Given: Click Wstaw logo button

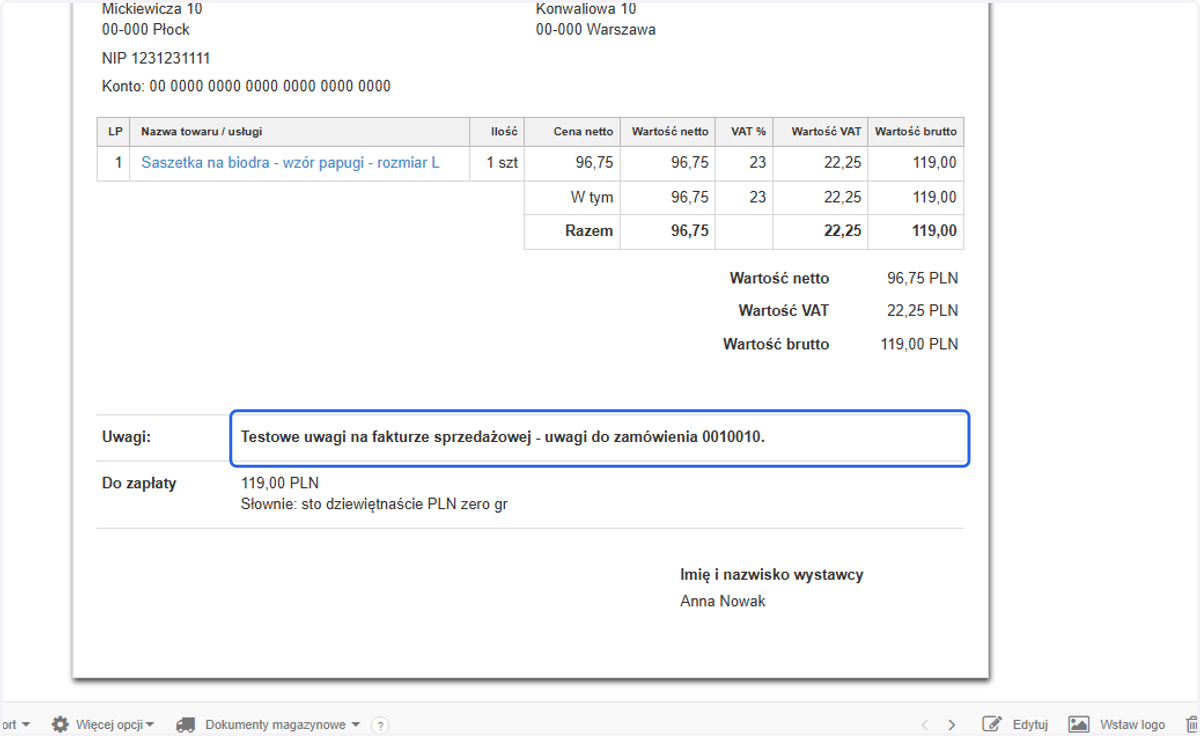Looking at the screenshot, I should coord(1132,724).
